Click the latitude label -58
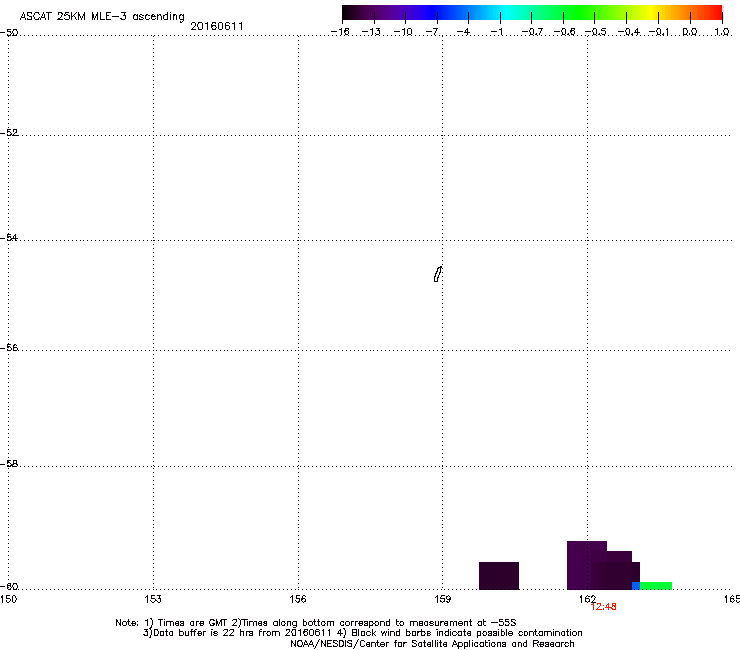This screenshot has width=740, height=650. [9, 464]
